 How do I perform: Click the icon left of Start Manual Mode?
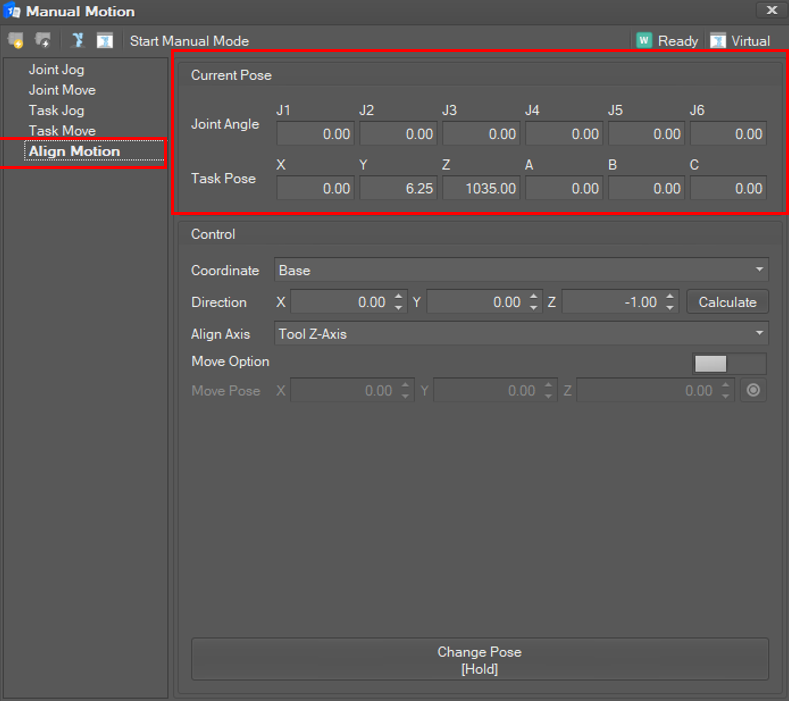coord(105,41)
